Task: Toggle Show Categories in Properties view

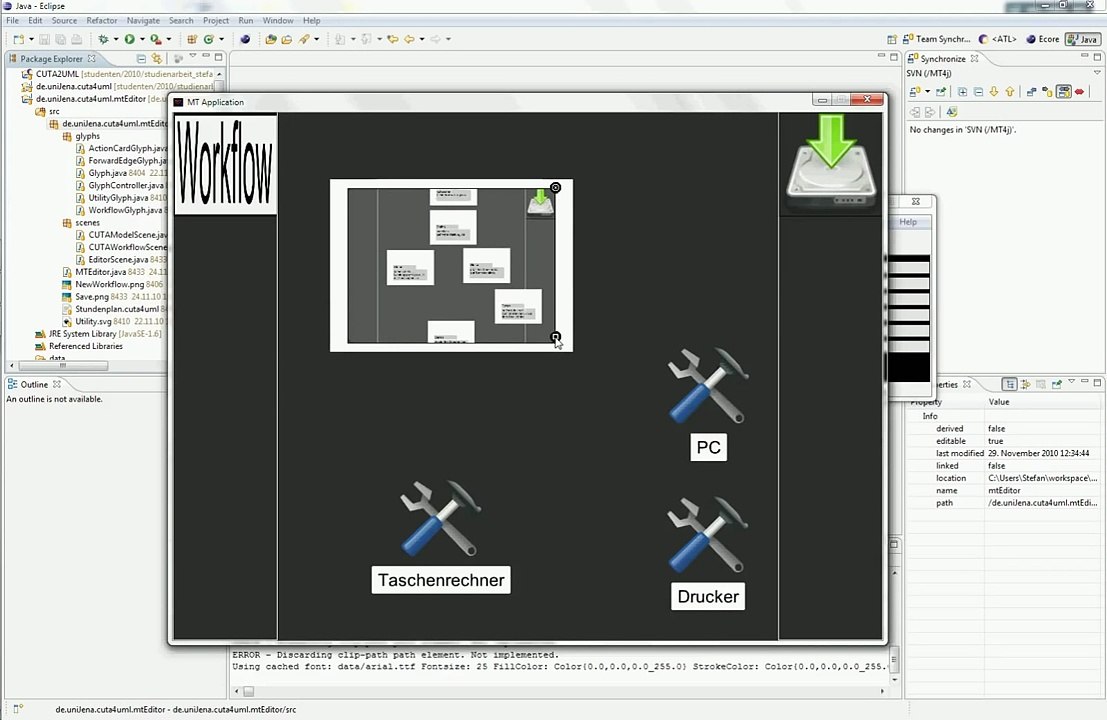Action: tap(1010, 384)
